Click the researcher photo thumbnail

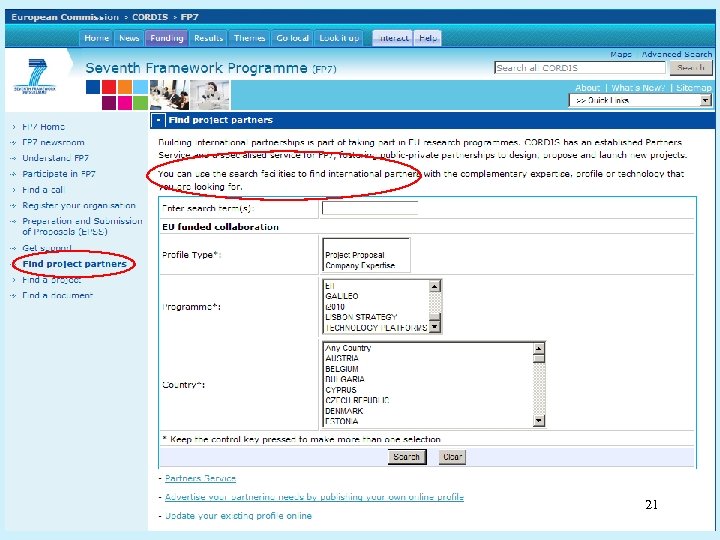[x=209, y=95]
